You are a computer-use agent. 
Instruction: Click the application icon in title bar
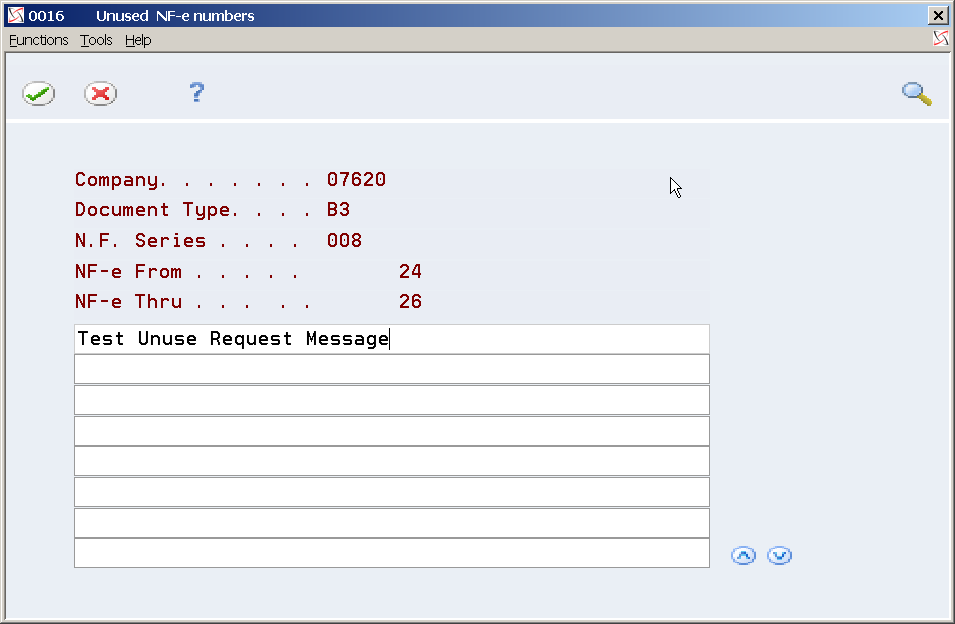(x=16, y=15)
